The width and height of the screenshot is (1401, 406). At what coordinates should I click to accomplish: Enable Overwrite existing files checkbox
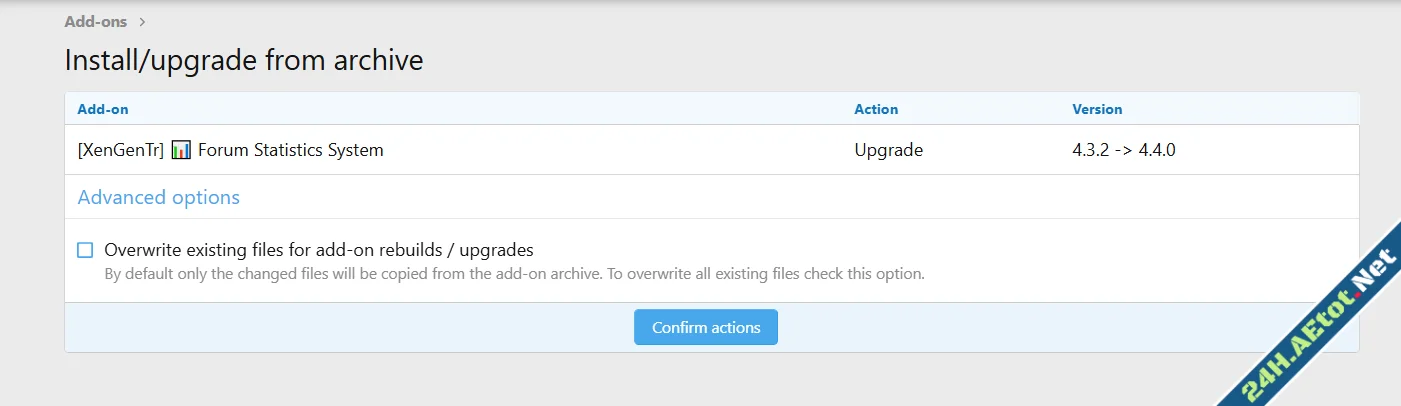pos(85,250)
